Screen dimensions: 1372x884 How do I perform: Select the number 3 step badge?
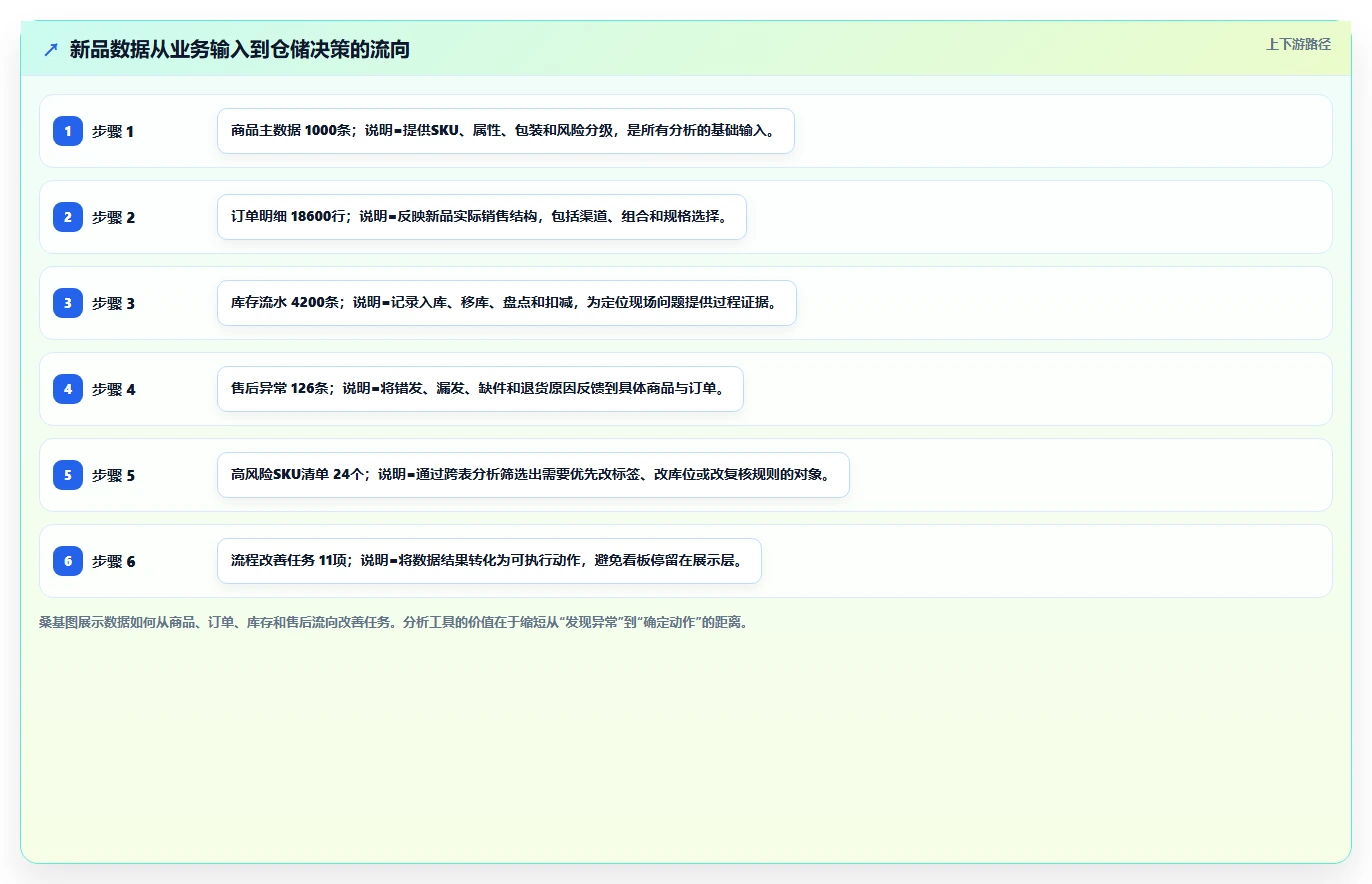68,303
